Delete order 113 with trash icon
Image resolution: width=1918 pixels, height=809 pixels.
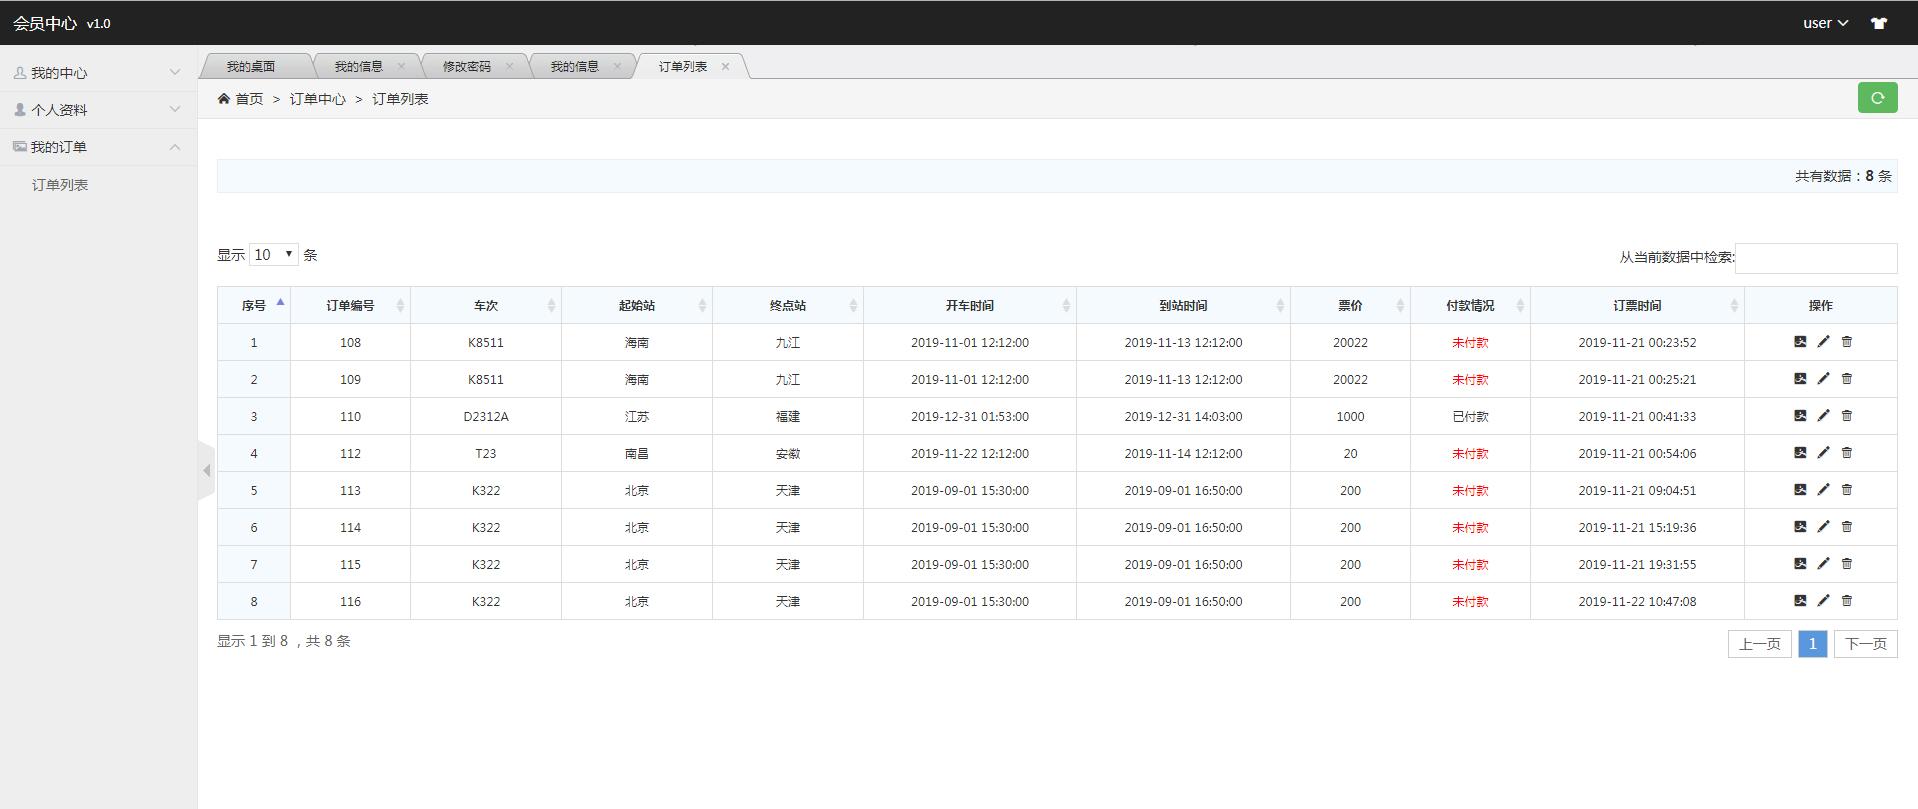(x=1847, y=490)
